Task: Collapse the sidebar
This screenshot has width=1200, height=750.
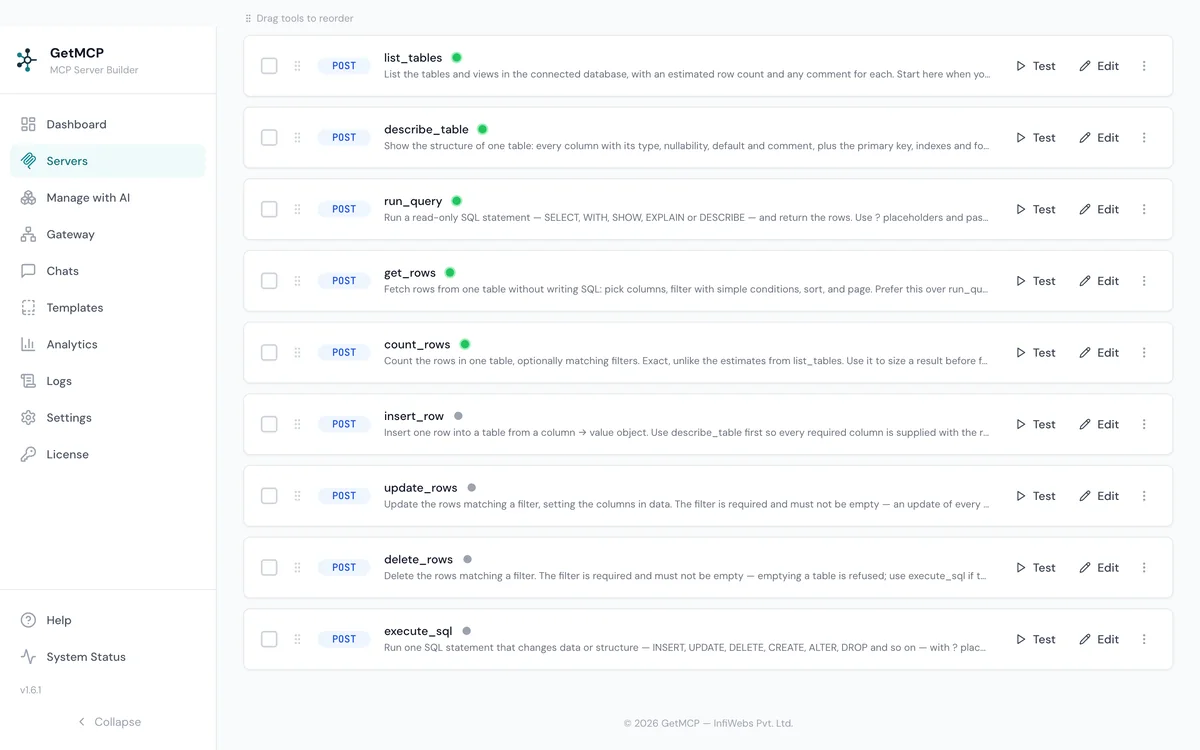Action: [108, 722]
